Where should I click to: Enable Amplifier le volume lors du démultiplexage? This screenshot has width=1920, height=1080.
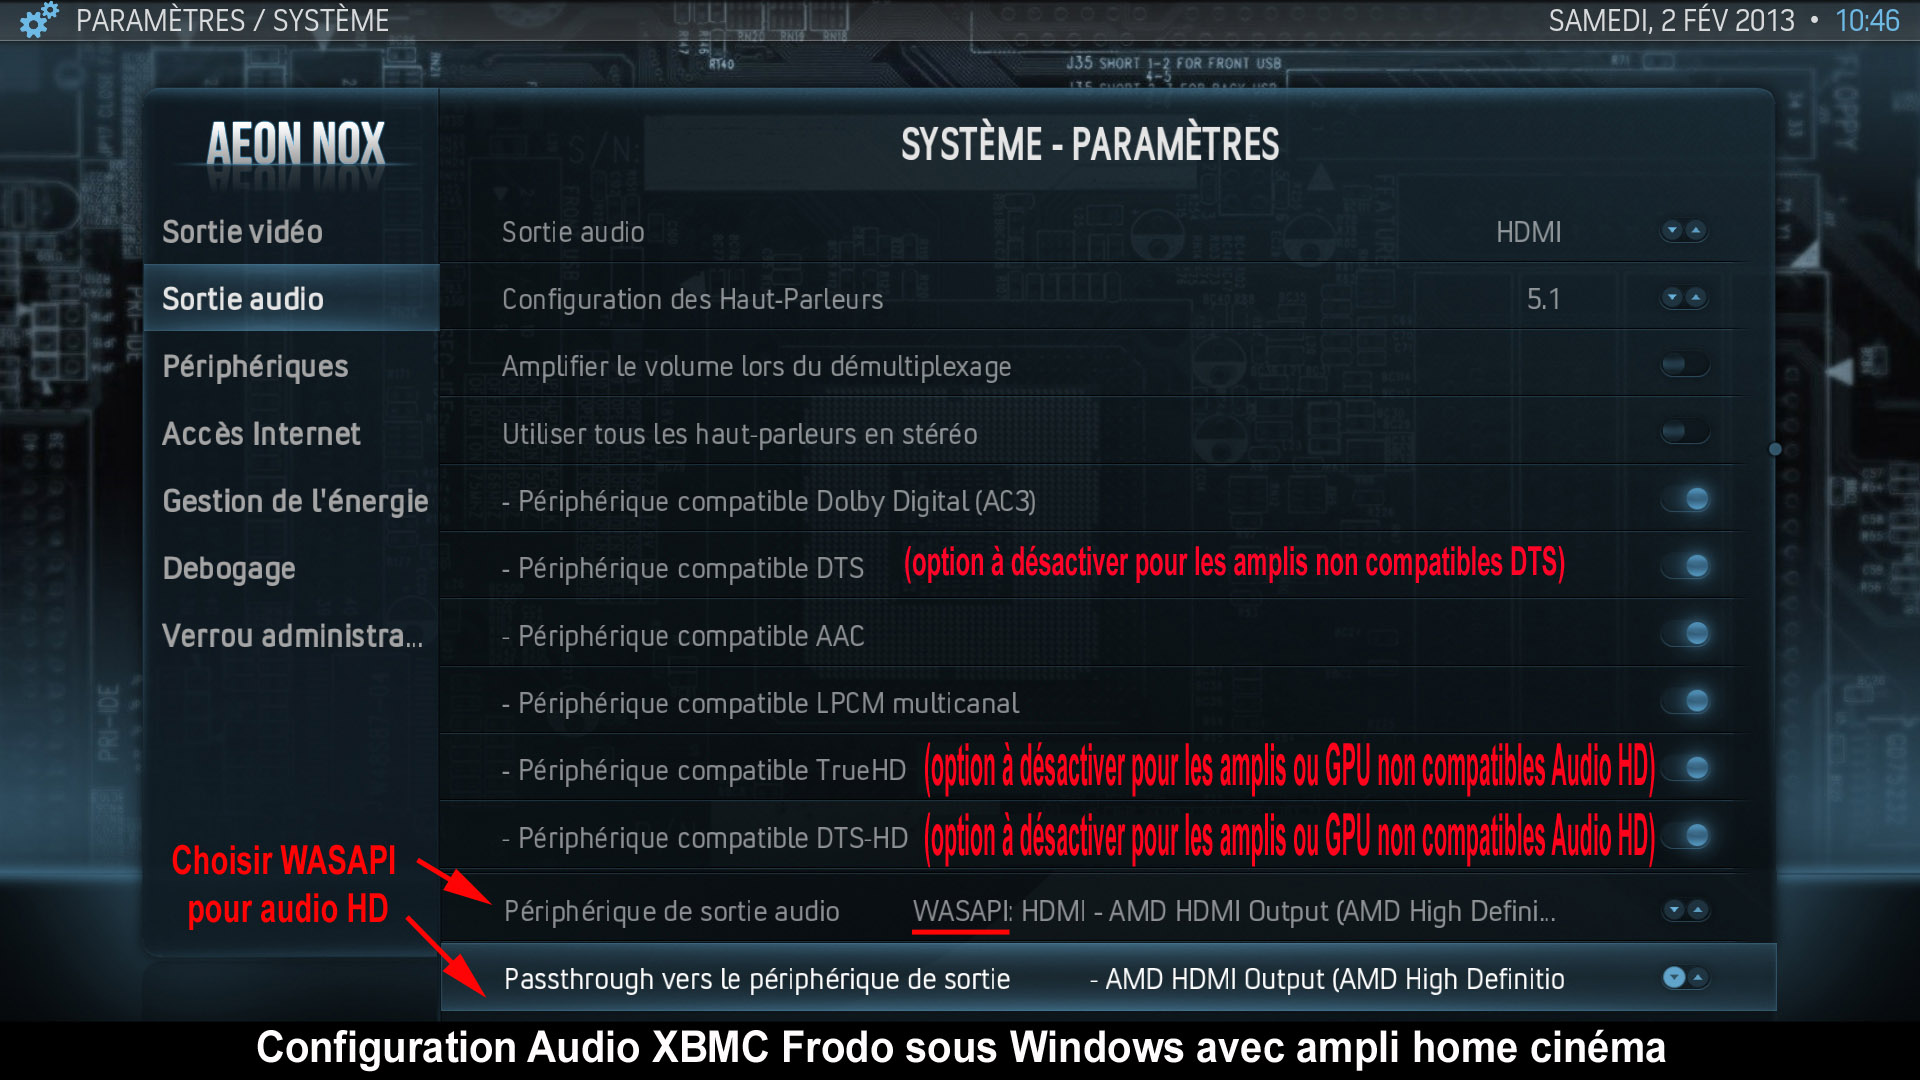click(1685, 365)
